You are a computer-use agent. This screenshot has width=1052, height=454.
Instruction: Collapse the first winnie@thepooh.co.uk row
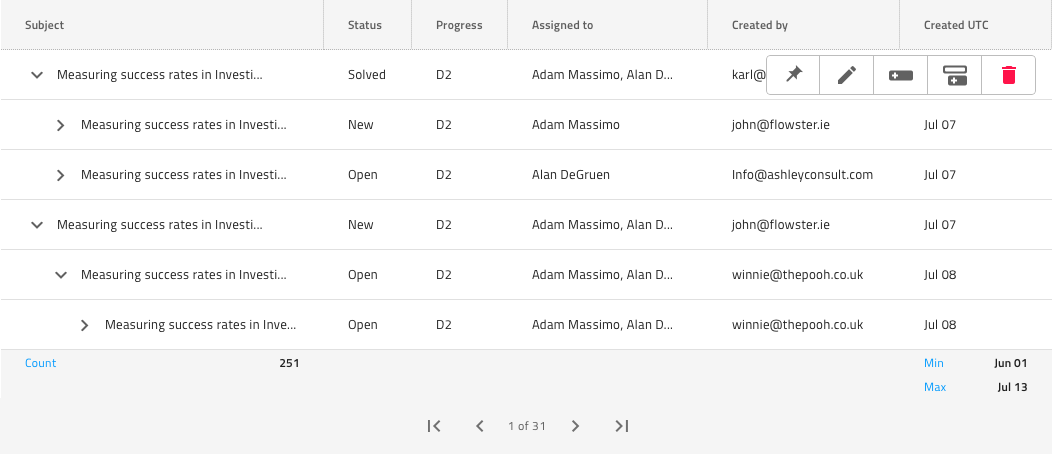point(61,275)
